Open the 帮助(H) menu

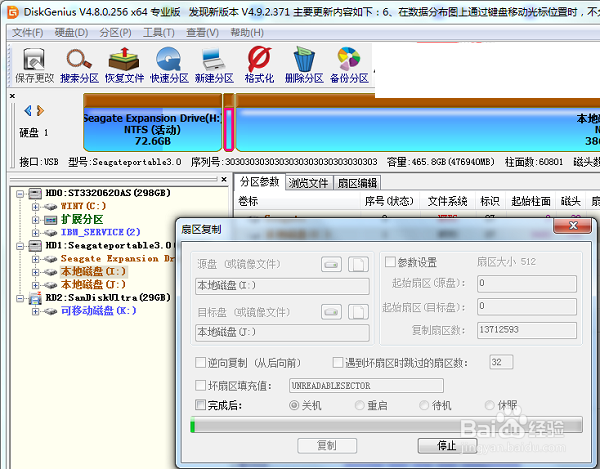[247, 33]
